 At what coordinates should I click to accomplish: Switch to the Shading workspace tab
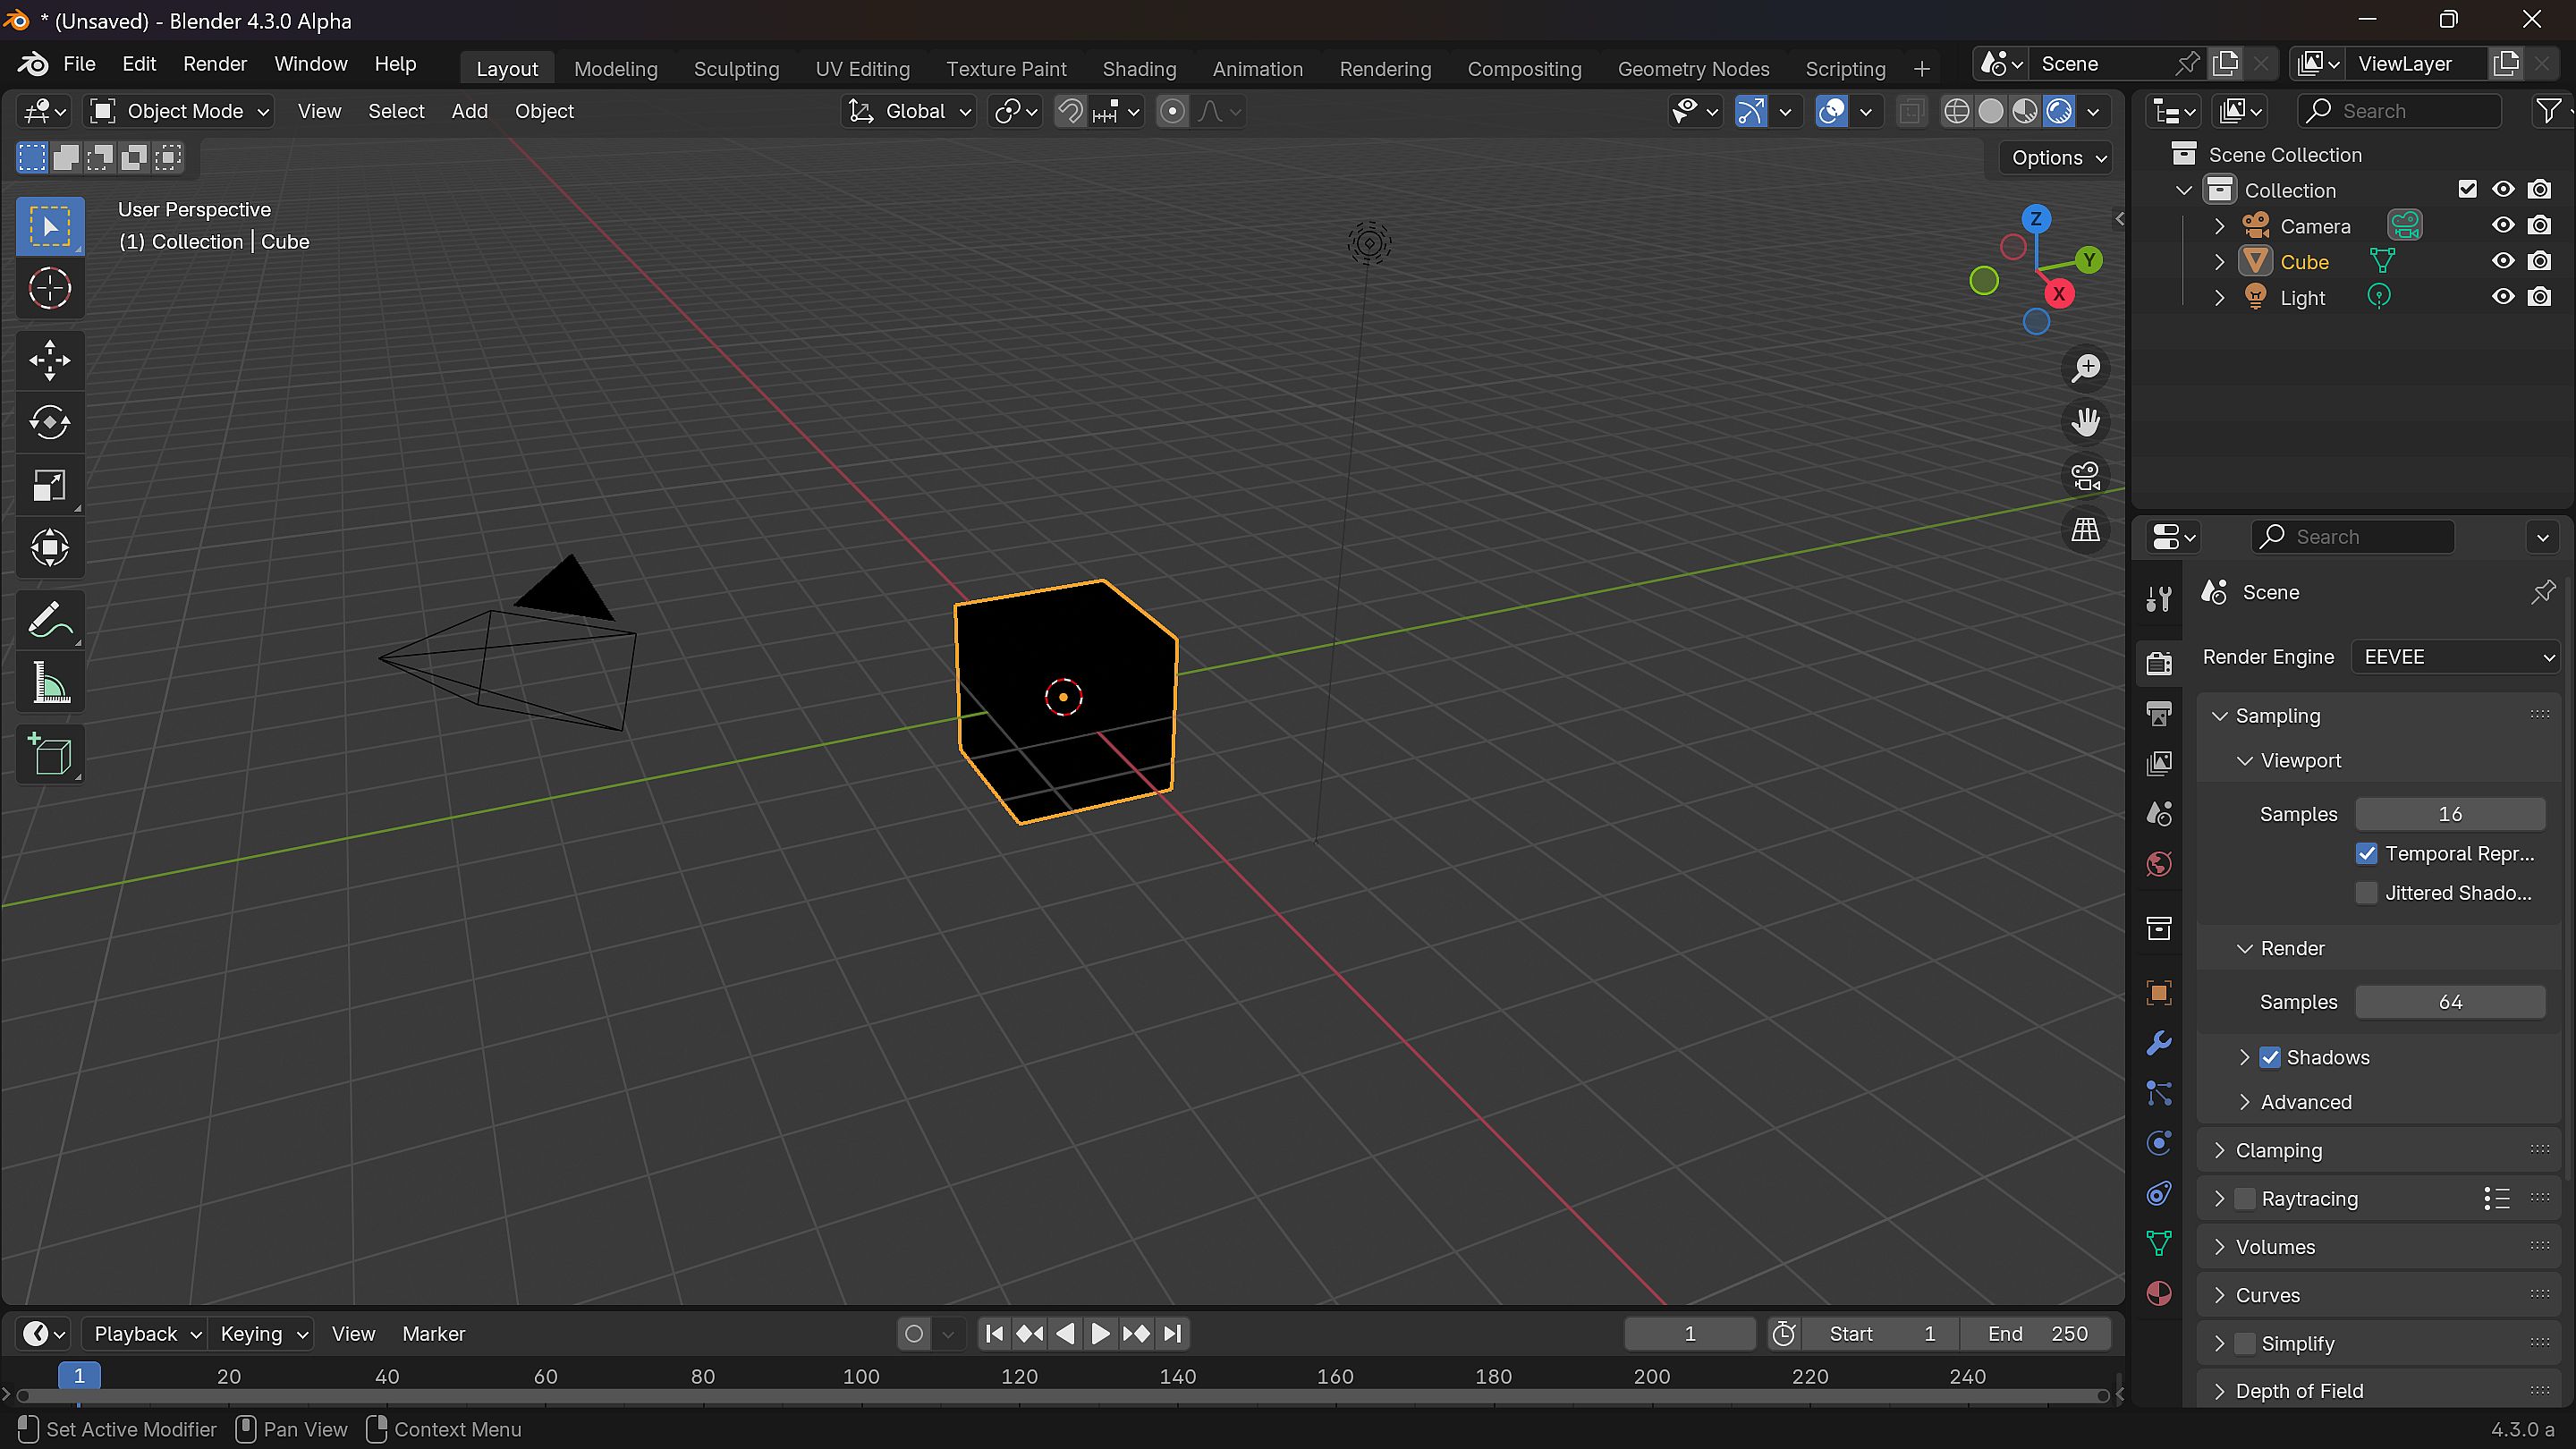[x=1139, y=69]
